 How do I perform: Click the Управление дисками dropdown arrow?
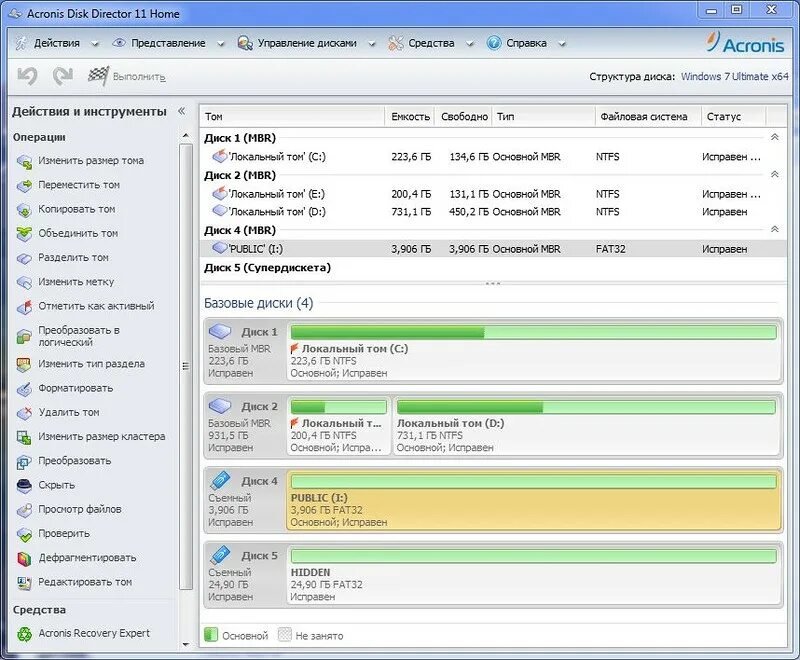[x=372, y=44]
